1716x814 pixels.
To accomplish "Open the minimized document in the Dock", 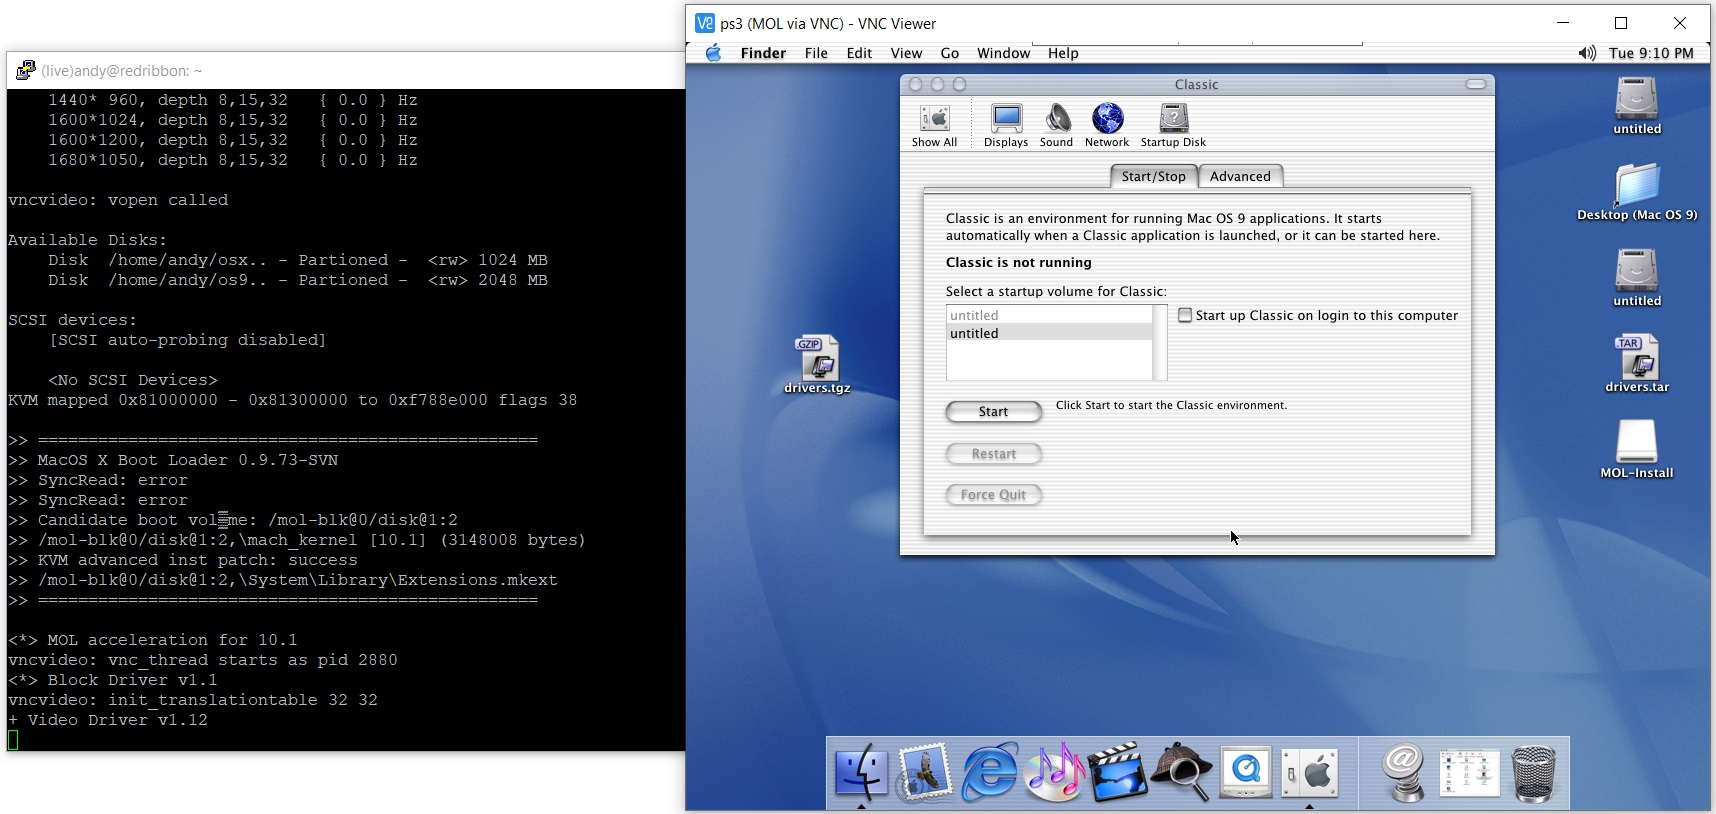I will (1468, 772).
